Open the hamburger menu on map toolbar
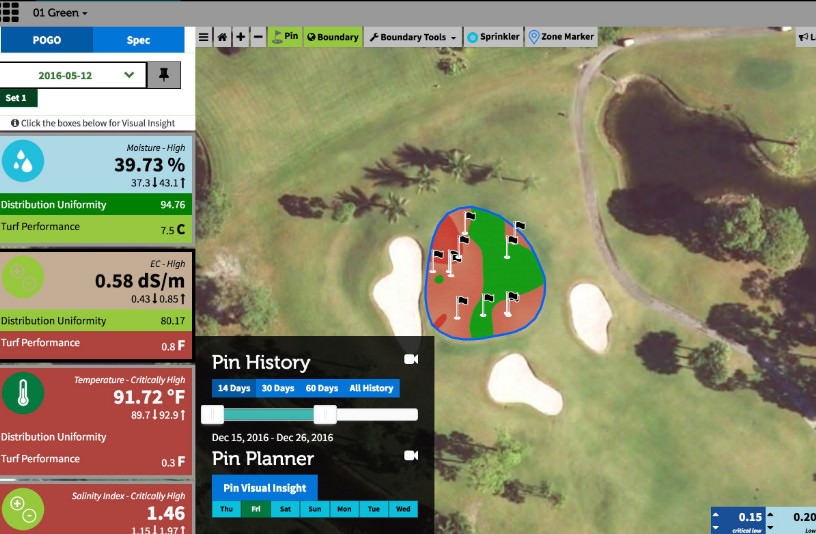Viewport: 816px width, 534px height. (x=204, y=37)
